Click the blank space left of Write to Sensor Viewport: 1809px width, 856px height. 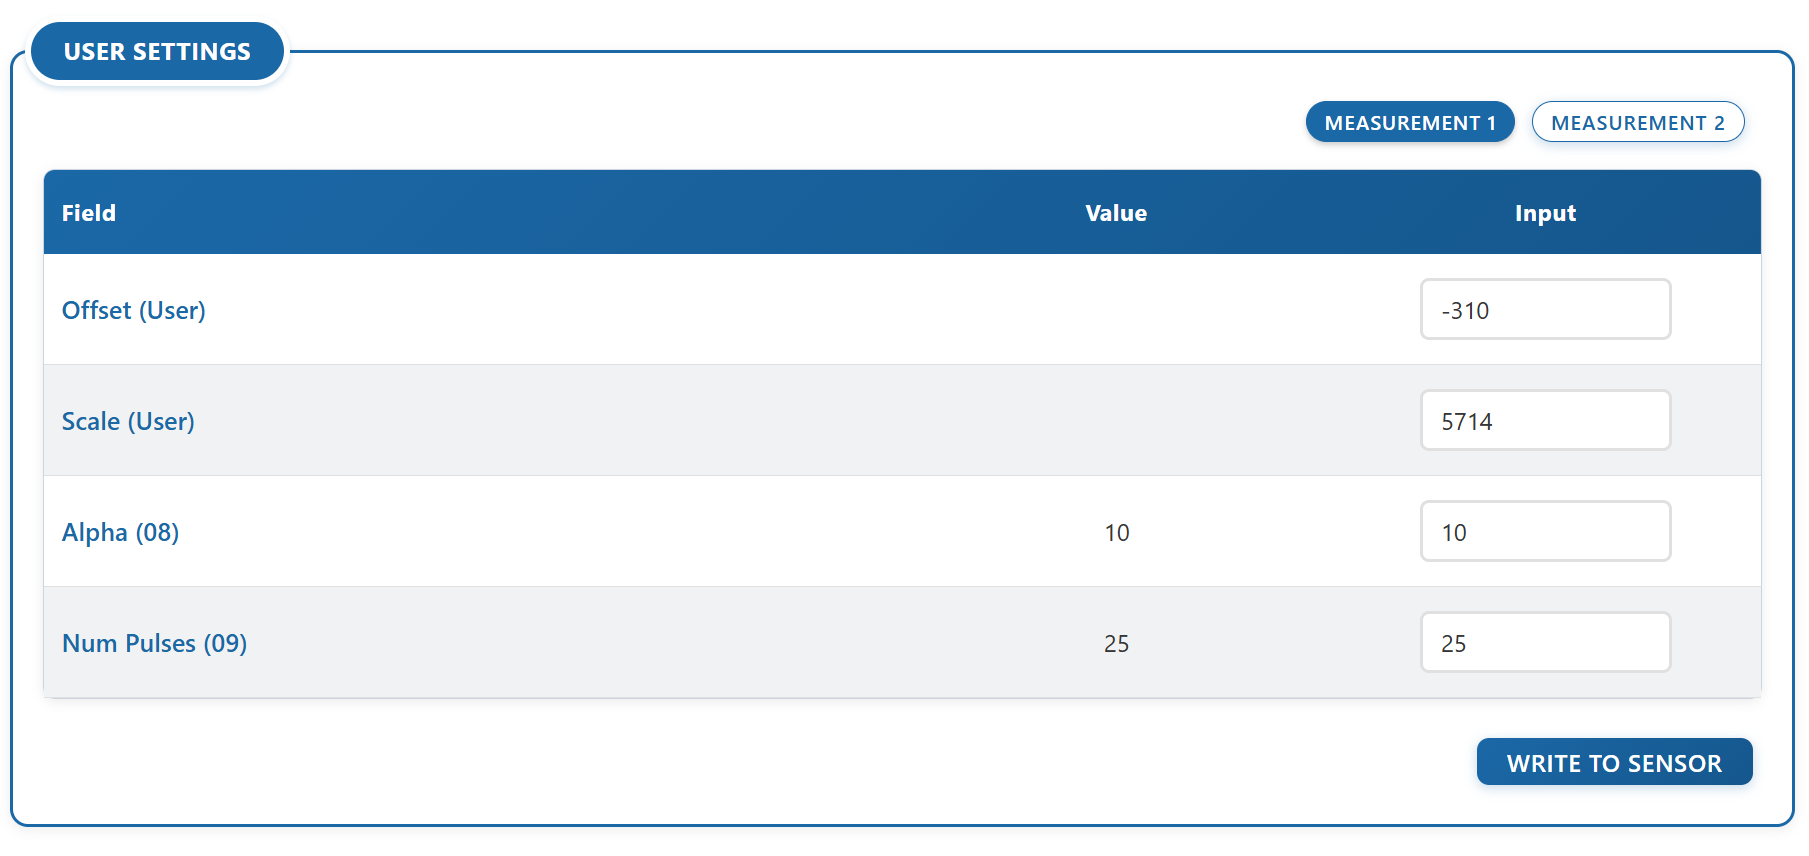800,762
